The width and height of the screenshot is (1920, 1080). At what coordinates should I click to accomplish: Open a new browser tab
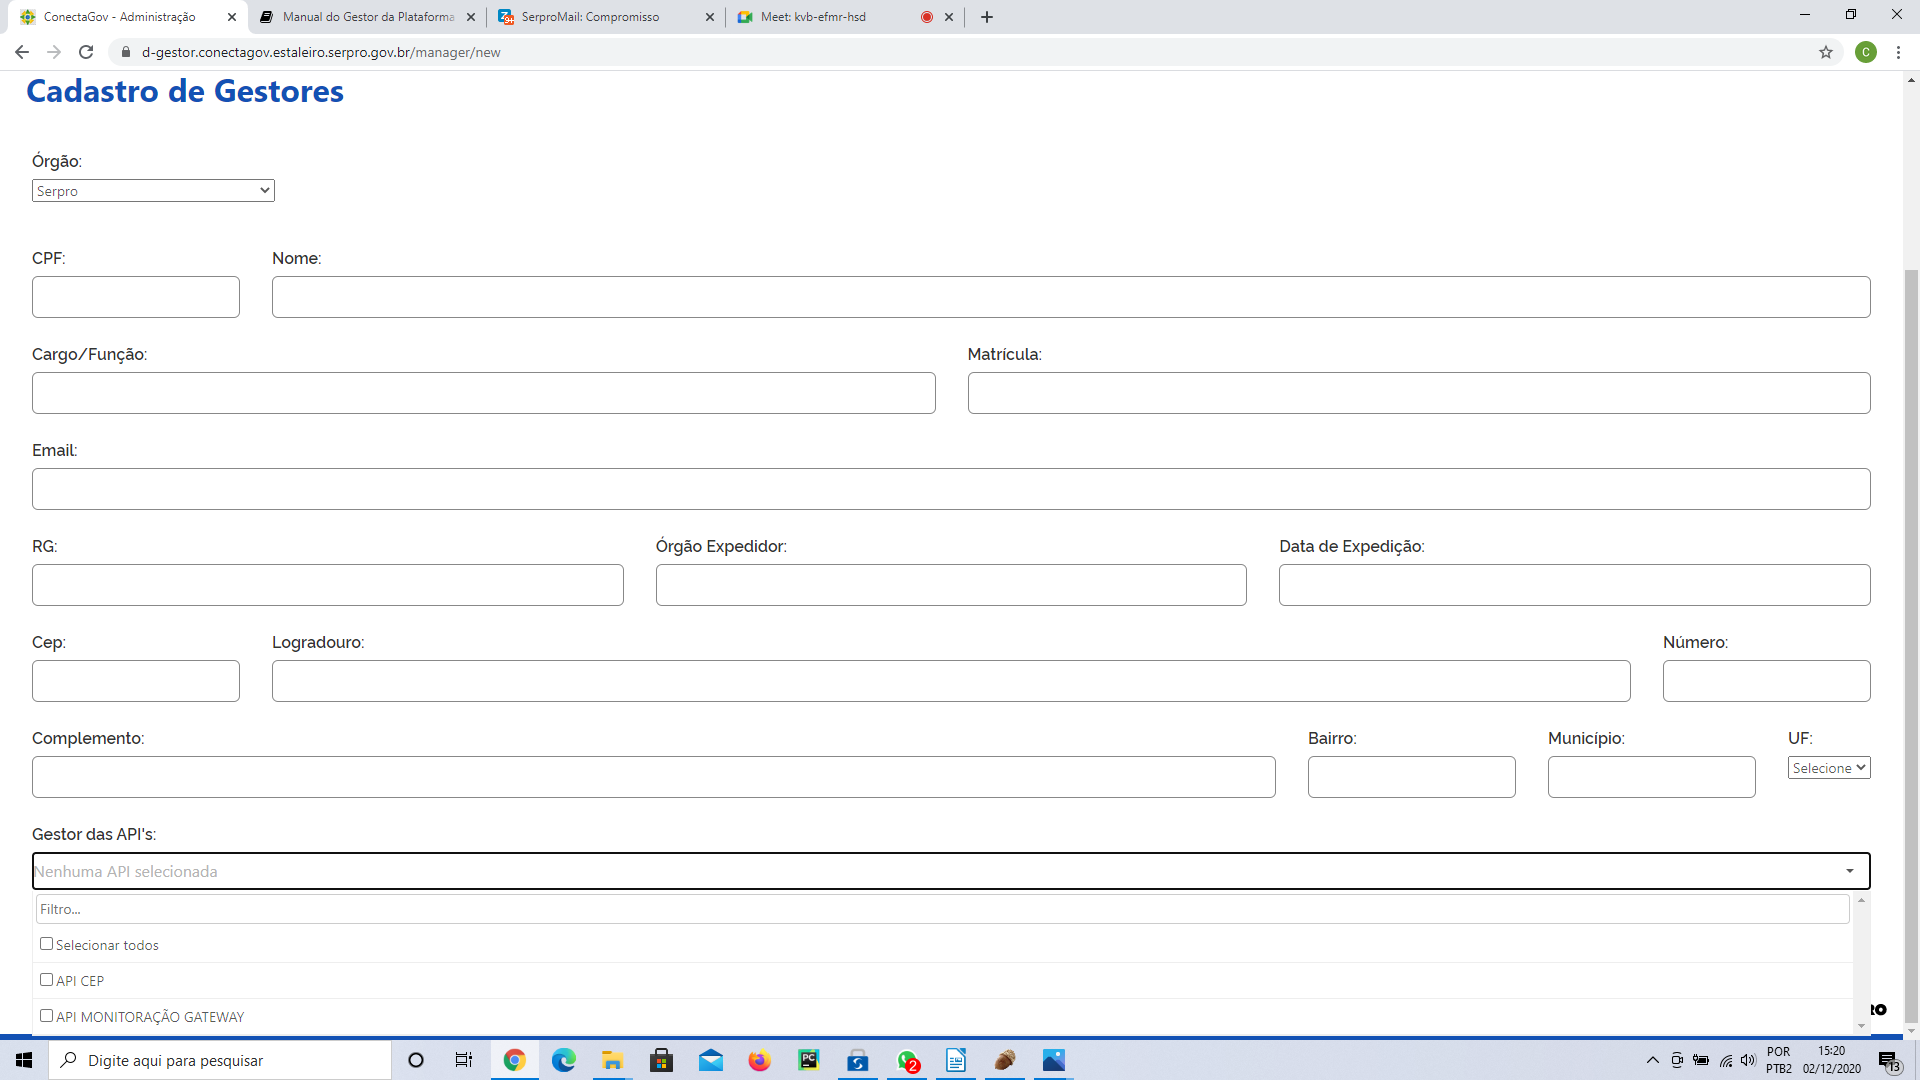pos(987,17)
